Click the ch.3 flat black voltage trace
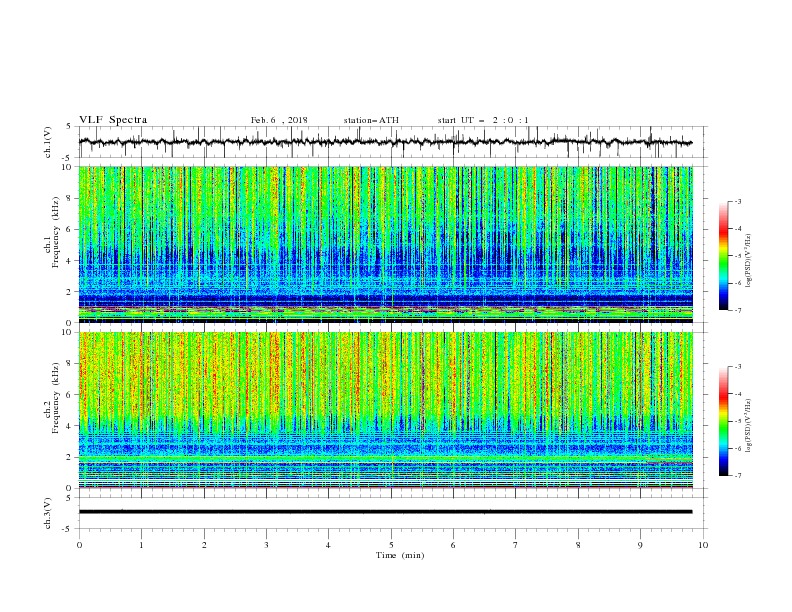This screenshot has height=612, width=792. [x=385, y=512]
